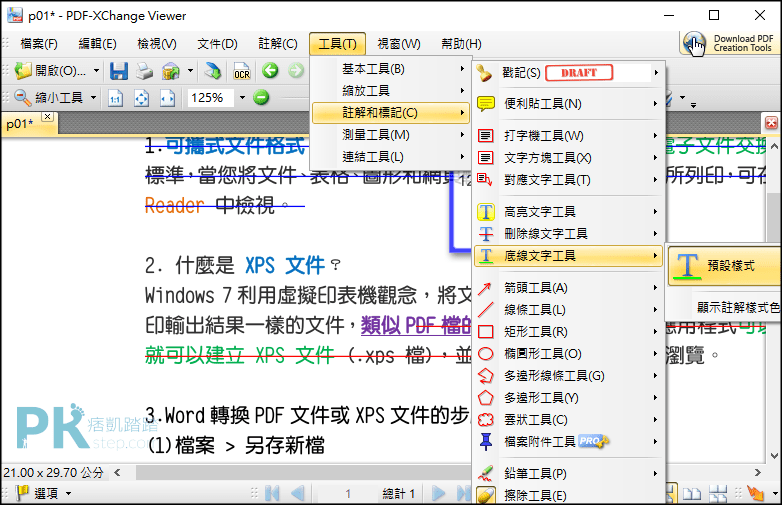
Task: Go to previous page arrow icon
Action: coord(297,494)
